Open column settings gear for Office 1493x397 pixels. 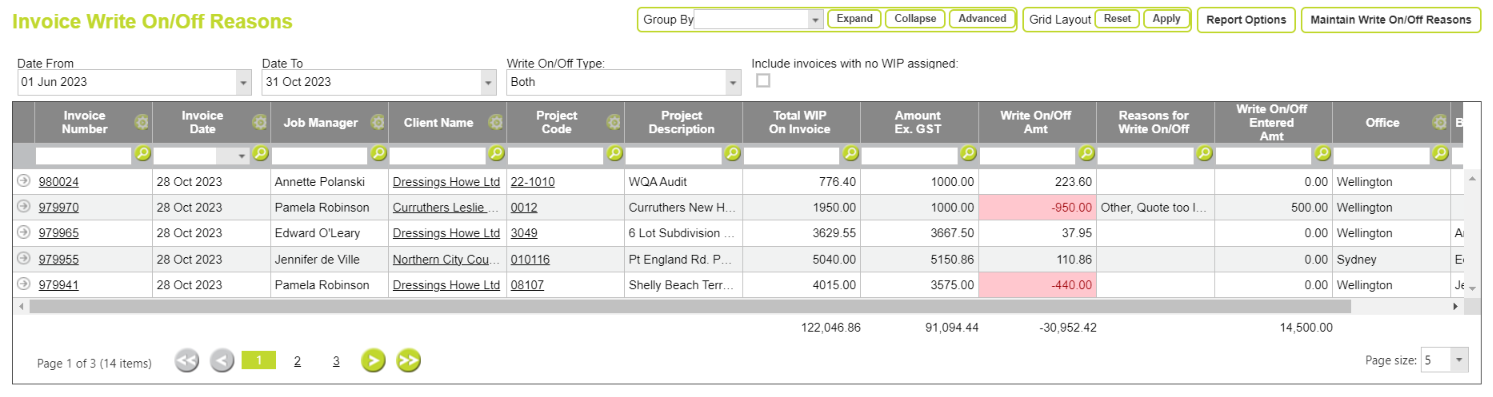(x=1439, y=122)
